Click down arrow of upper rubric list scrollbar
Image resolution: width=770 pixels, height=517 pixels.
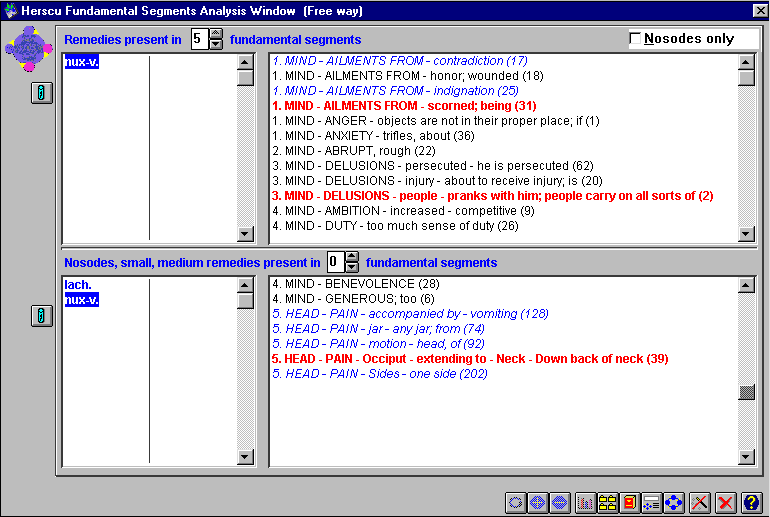(746, 234)
